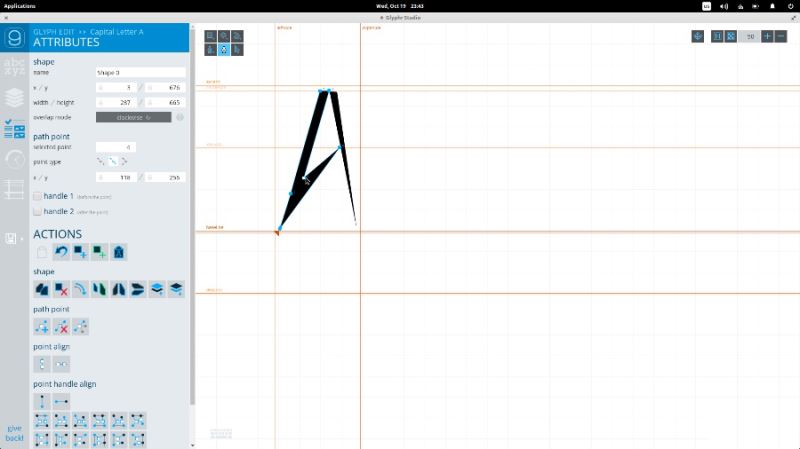Zoom out with the minus button
The width and height of the screenshot is (800, 449).
coord(781,36)
